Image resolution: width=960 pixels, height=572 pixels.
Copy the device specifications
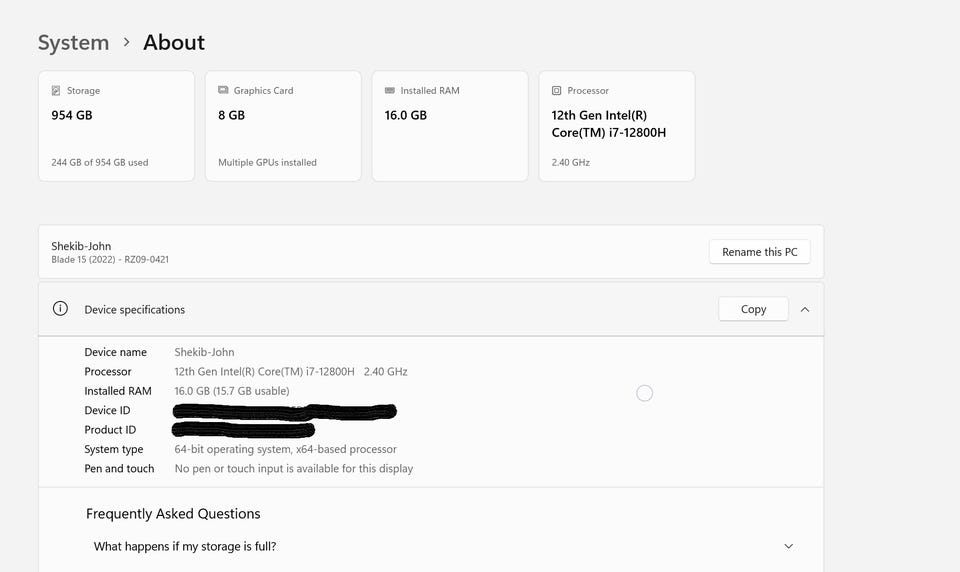click(753, 310)
